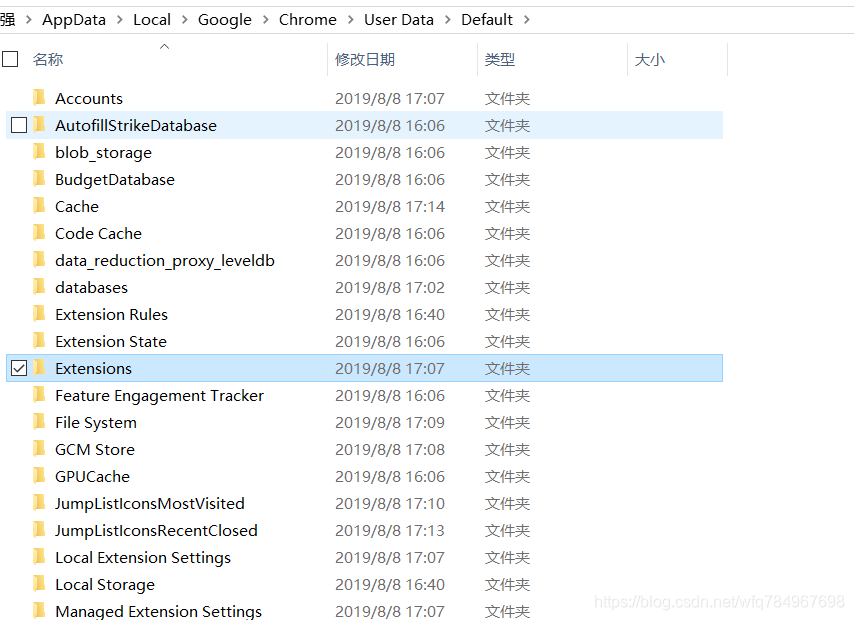
Task: Click the Extension State folder icon
Action: [39, 341]
